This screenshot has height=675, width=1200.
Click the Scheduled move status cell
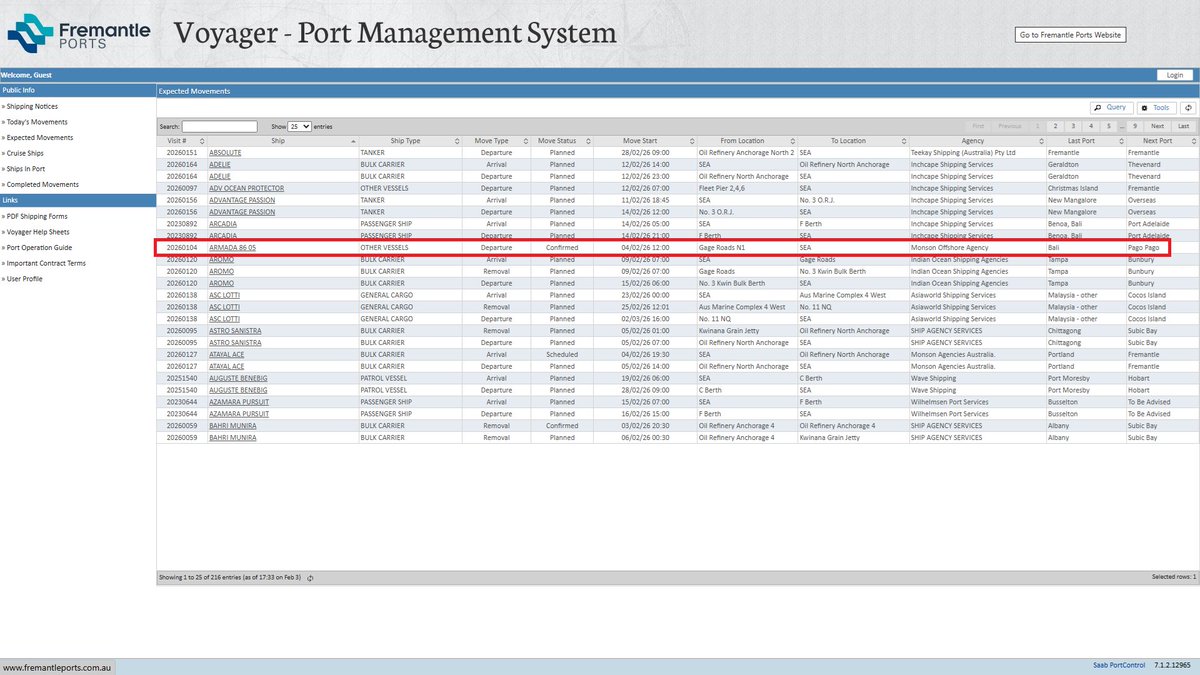tap(562, 354)
